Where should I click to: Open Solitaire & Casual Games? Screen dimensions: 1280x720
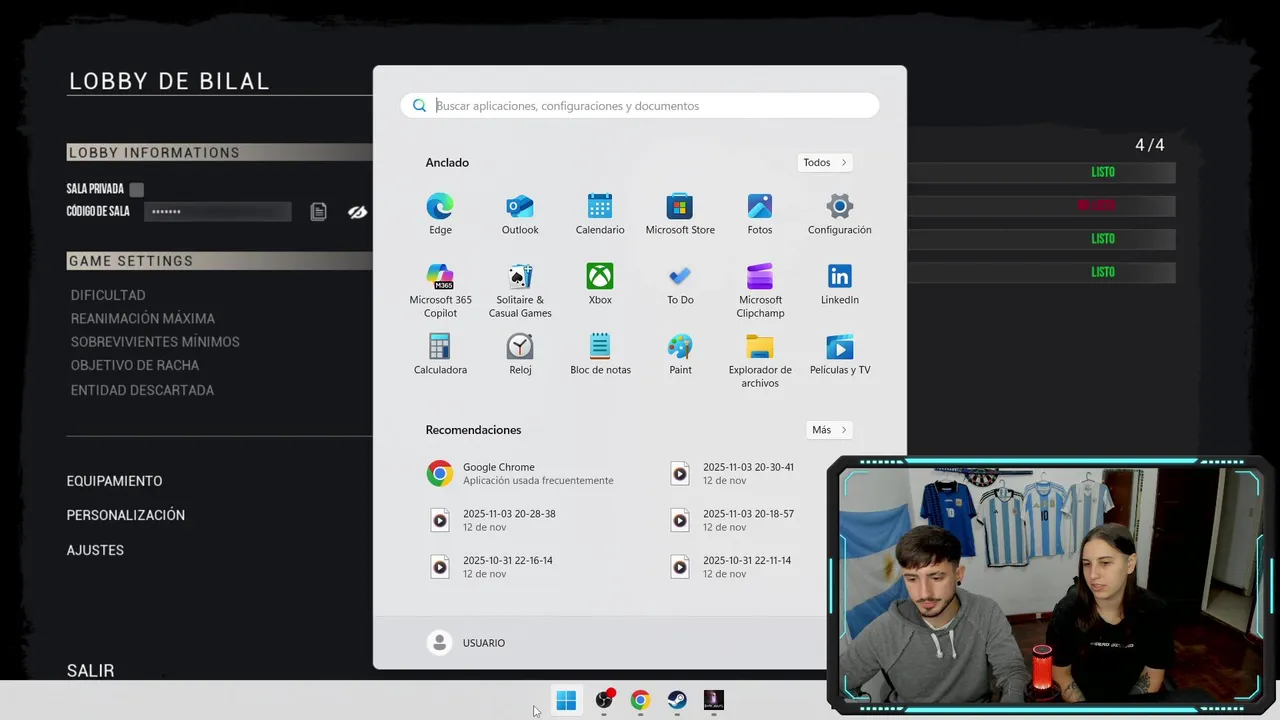pos(520,290)
